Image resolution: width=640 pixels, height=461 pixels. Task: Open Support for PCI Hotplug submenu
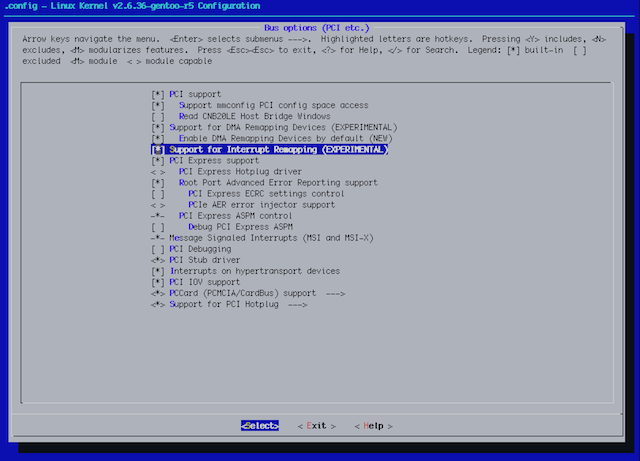tap(229, 304)
